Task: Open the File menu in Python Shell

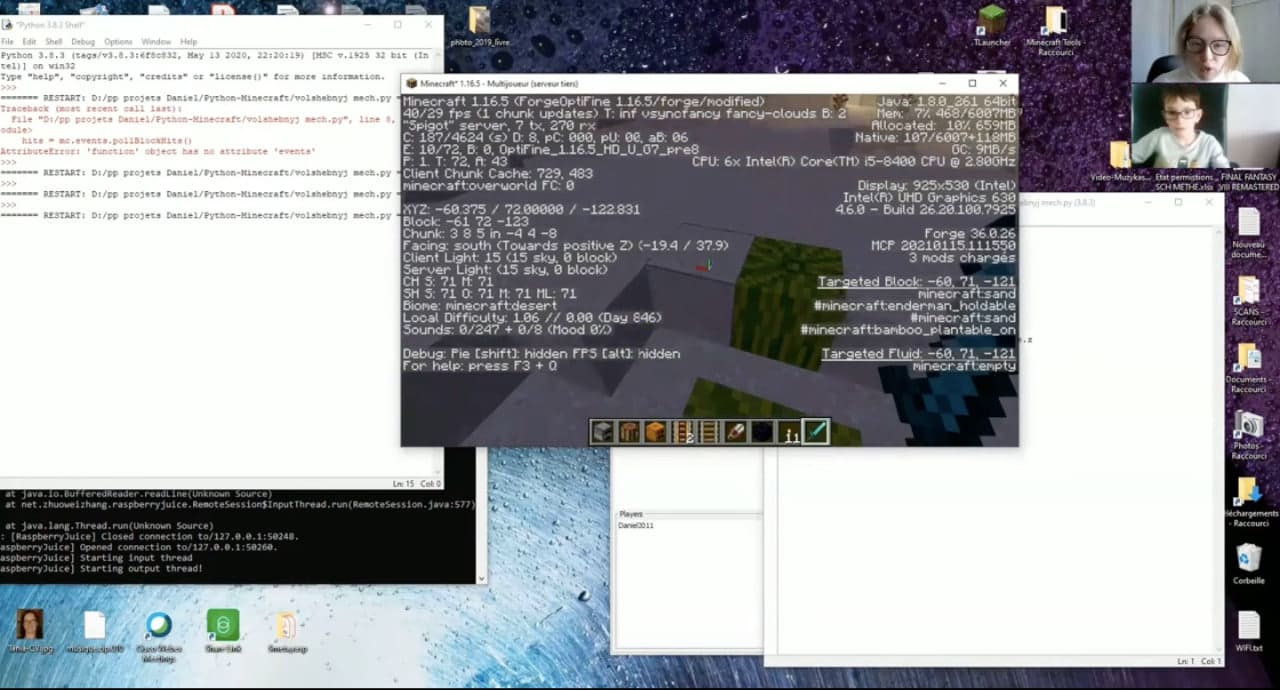Action: (7, 42)
